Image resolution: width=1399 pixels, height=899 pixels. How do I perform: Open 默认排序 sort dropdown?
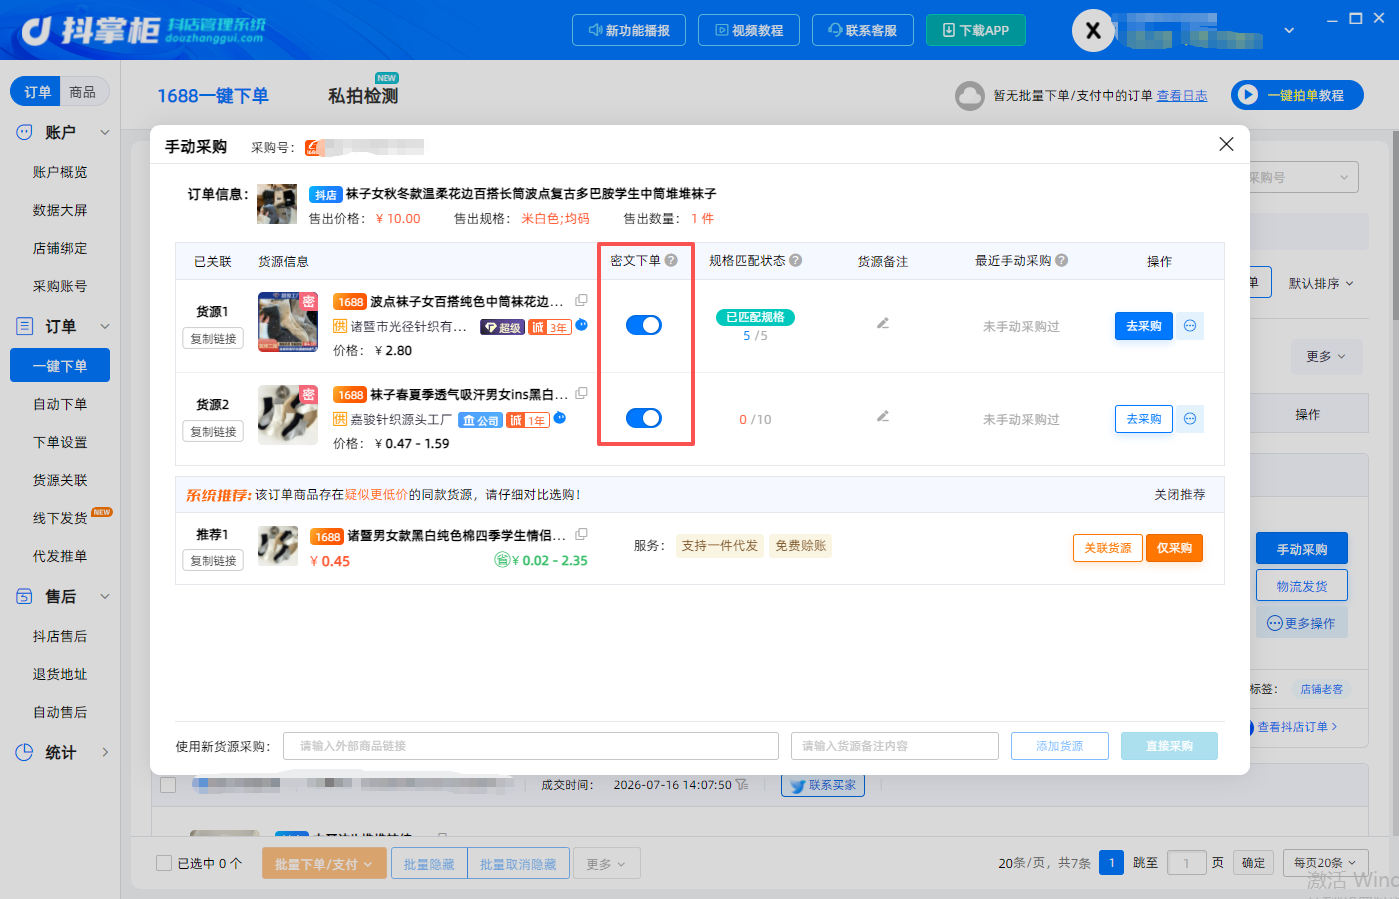tap(1321, 283)
